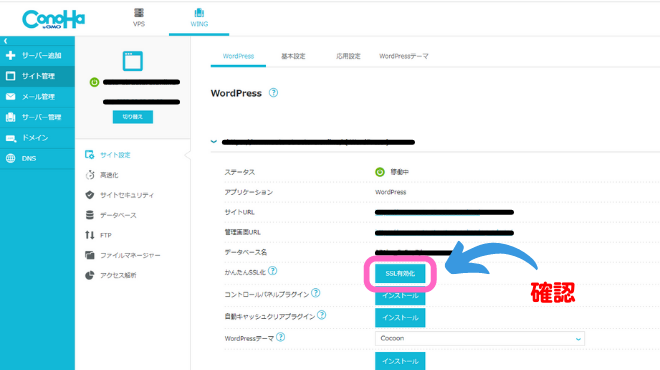This screenshot has height=370, width=660.
Task: Click the globe icon for DNS
Action: (11, 159)
